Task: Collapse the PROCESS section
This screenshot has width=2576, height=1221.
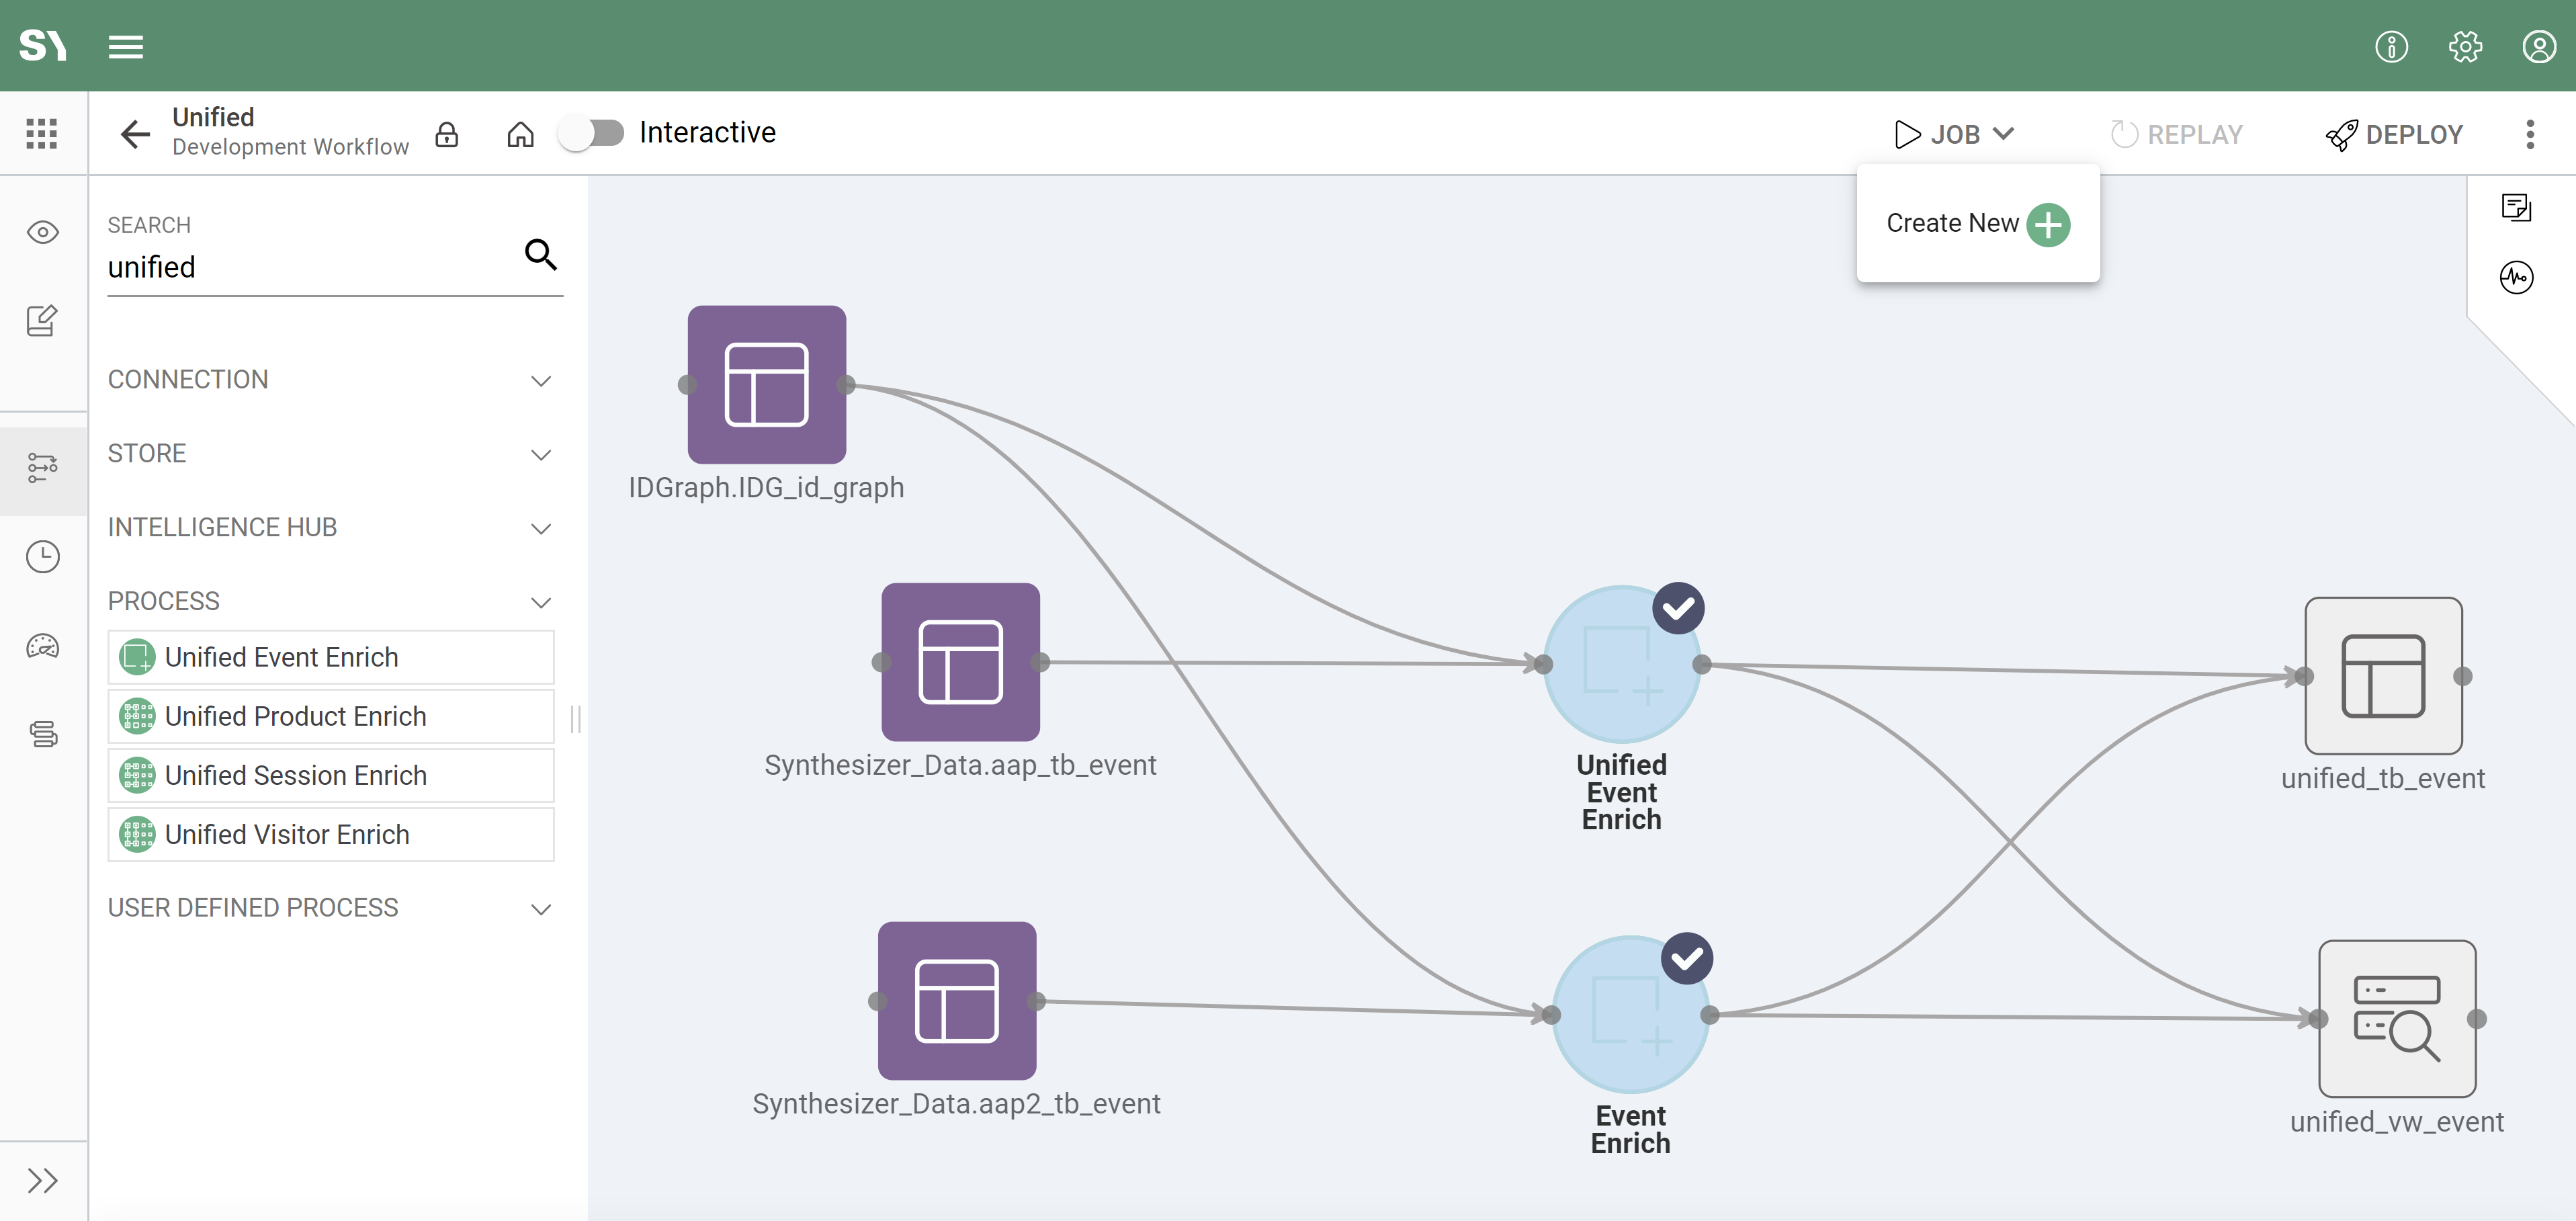Action: click(330, 601)
